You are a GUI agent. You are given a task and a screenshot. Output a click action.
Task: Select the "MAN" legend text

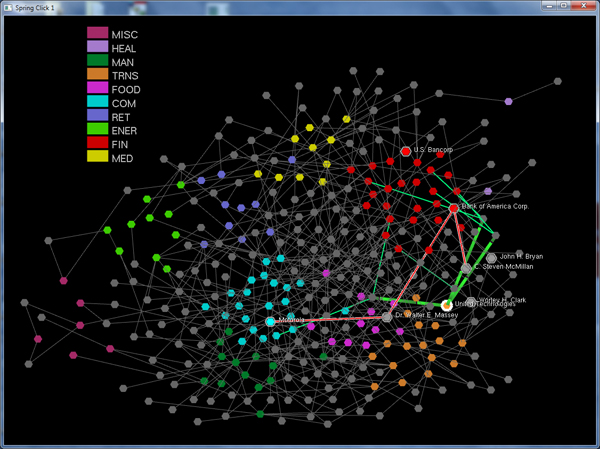pos(122,62)
